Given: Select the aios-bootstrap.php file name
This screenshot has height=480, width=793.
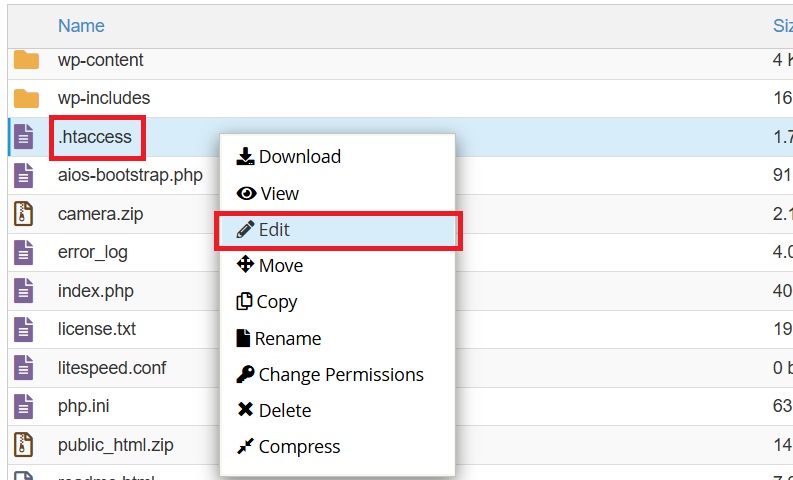Looking at the screenshot, I should [130, 175].
